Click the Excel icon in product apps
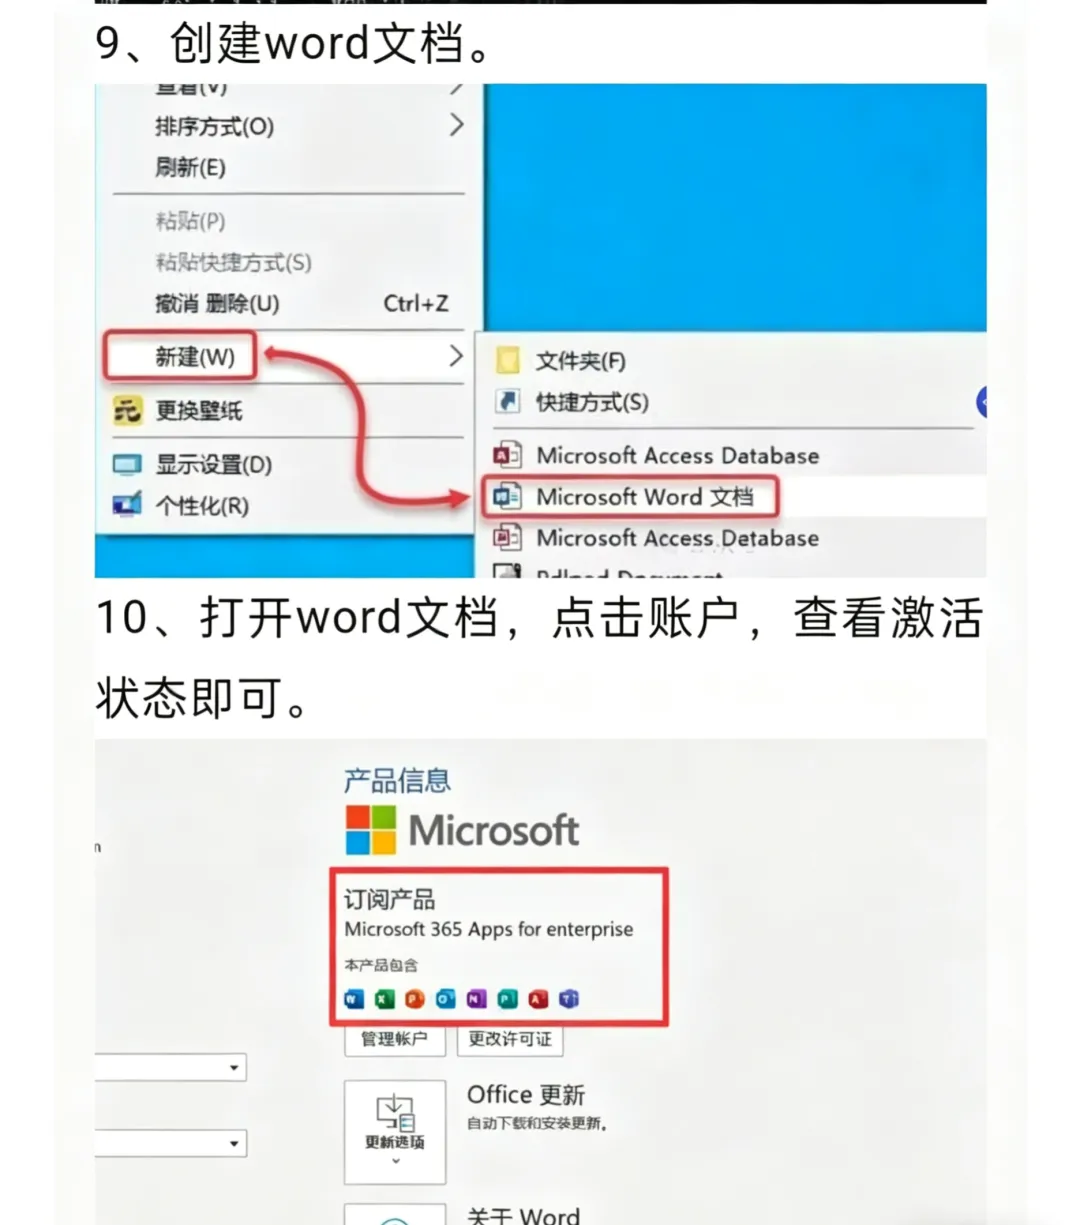 [x=384, y=998]
